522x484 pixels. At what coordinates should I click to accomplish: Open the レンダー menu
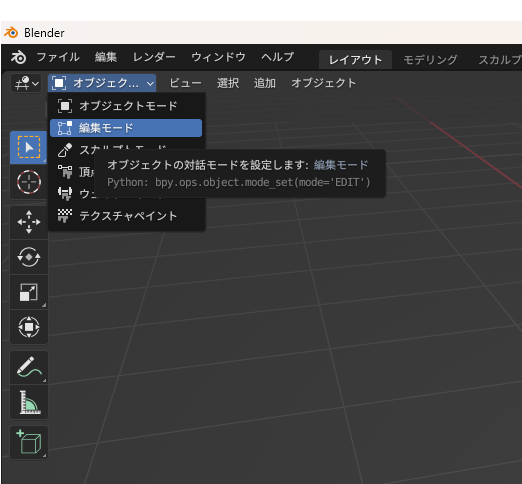(154, 57)
